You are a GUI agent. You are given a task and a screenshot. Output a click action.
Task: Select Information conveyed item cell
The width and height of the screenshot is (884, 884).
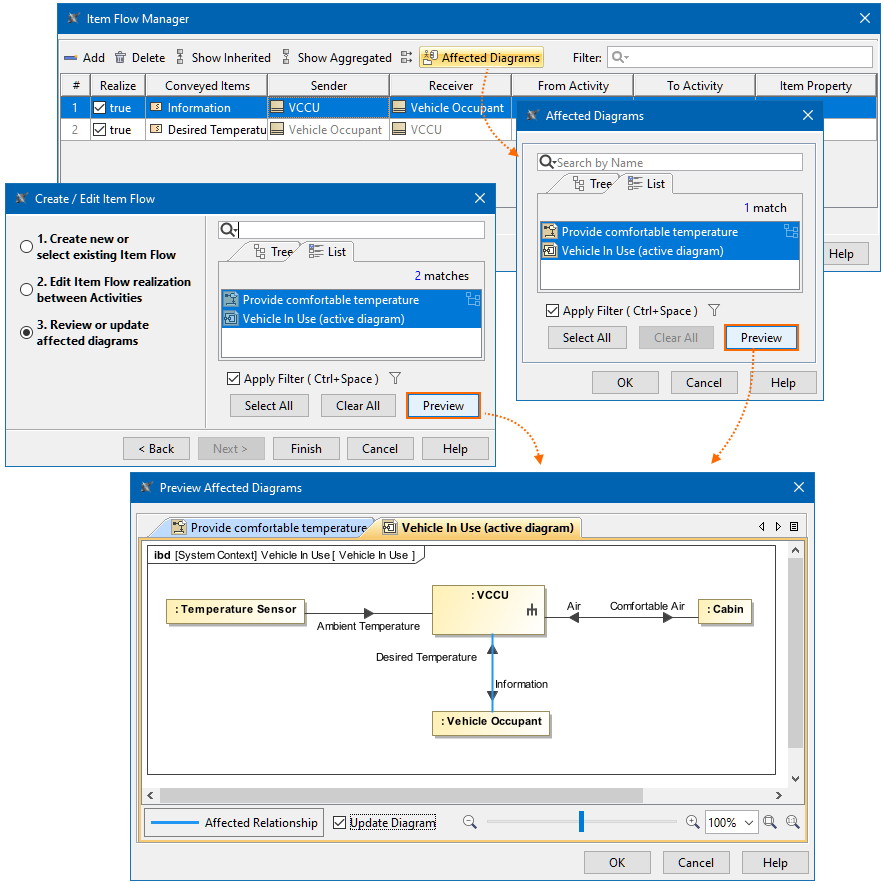pos(206,108)
